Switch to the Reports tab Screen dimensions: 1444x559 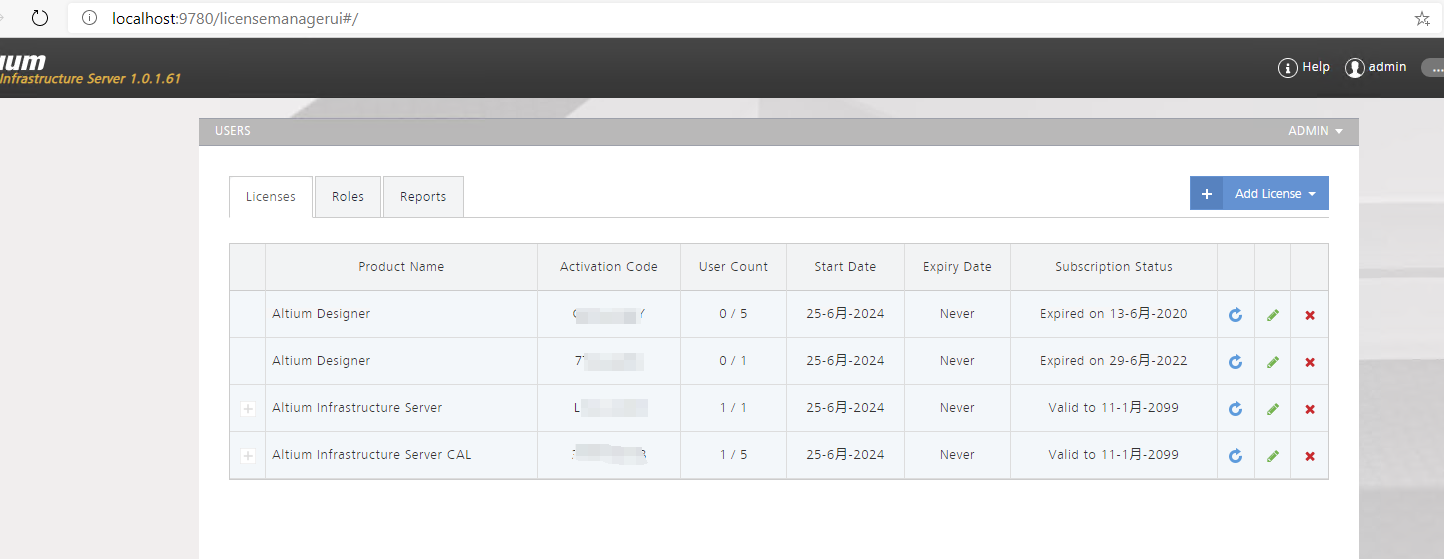423,197
